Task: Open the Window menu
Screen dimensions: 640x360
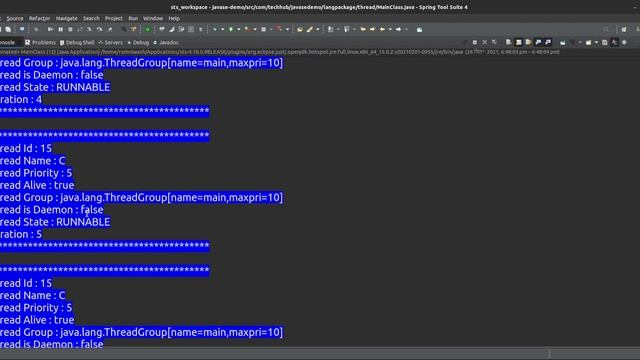Action: [153, 18]
